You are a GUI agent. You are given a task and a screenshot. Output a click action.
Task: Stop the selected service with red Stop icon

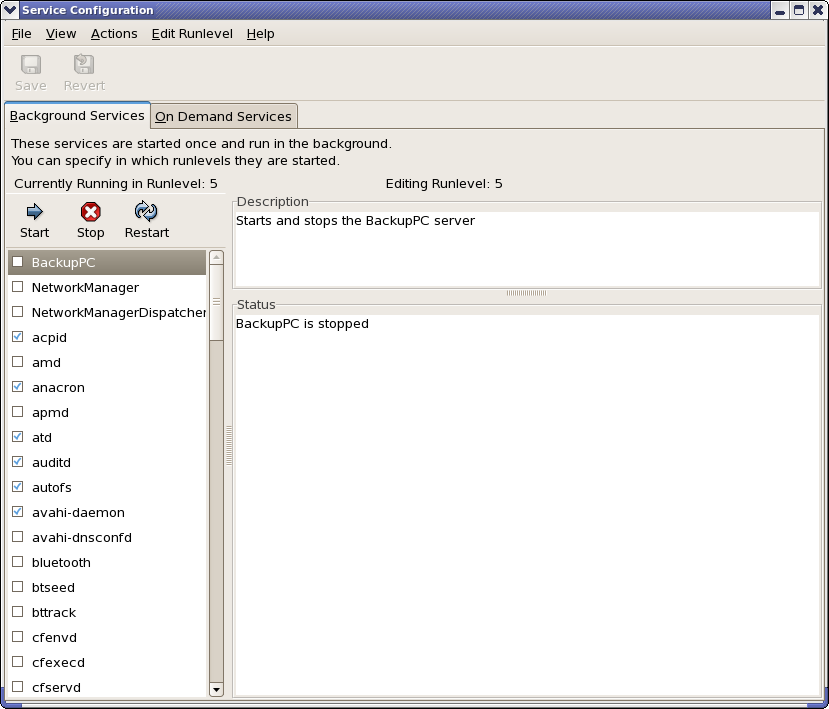click(x=90, y=212)
